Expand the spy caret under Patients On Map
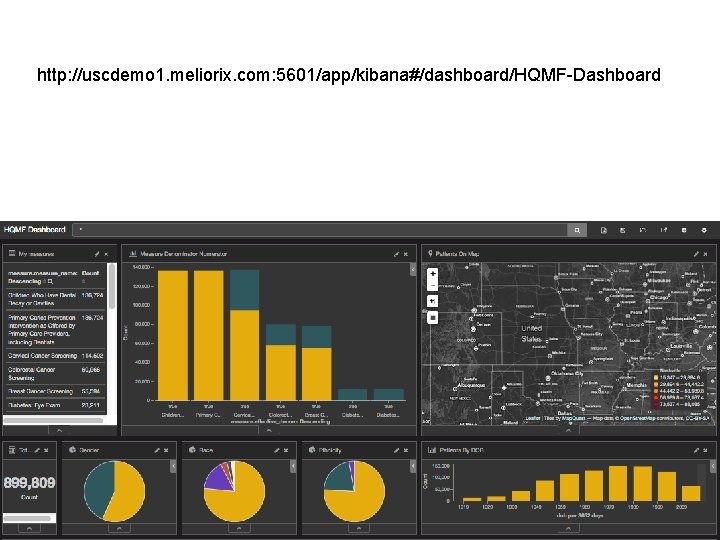The height and width of the screenshot is (540, 720). coord(568,431)
